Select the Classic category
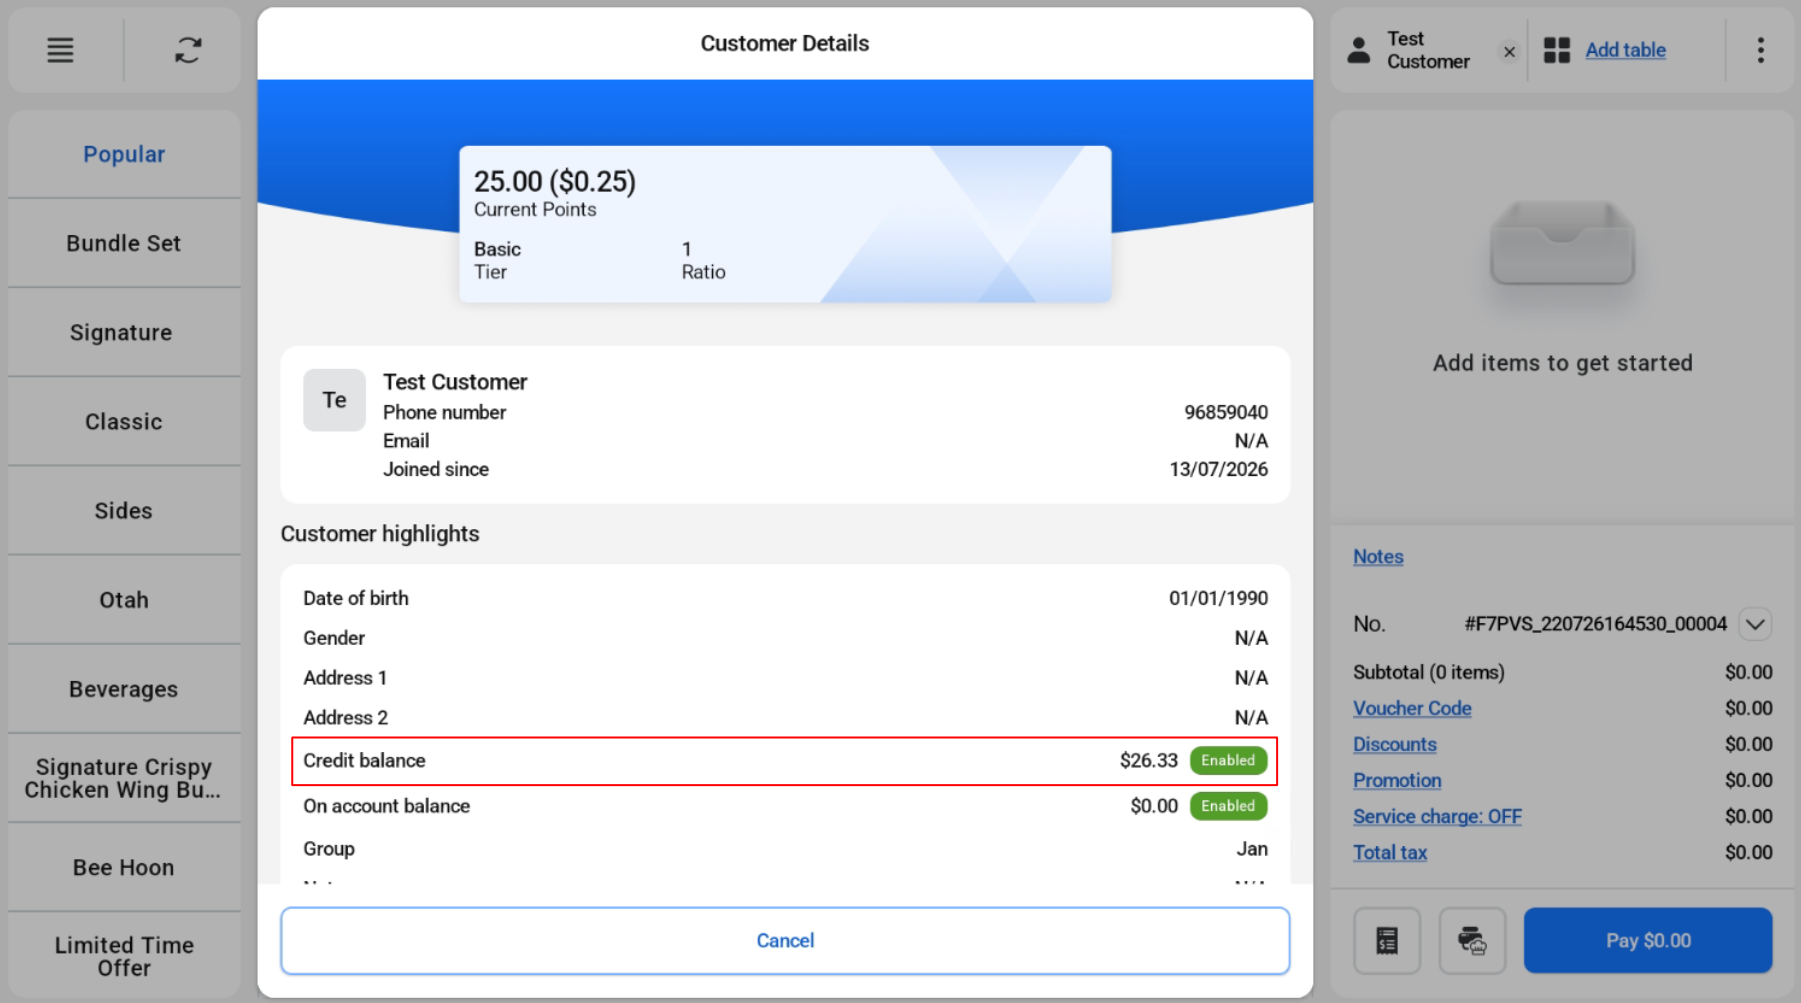The height and width of the screenshot is (1003, 1801). point(124,421)
